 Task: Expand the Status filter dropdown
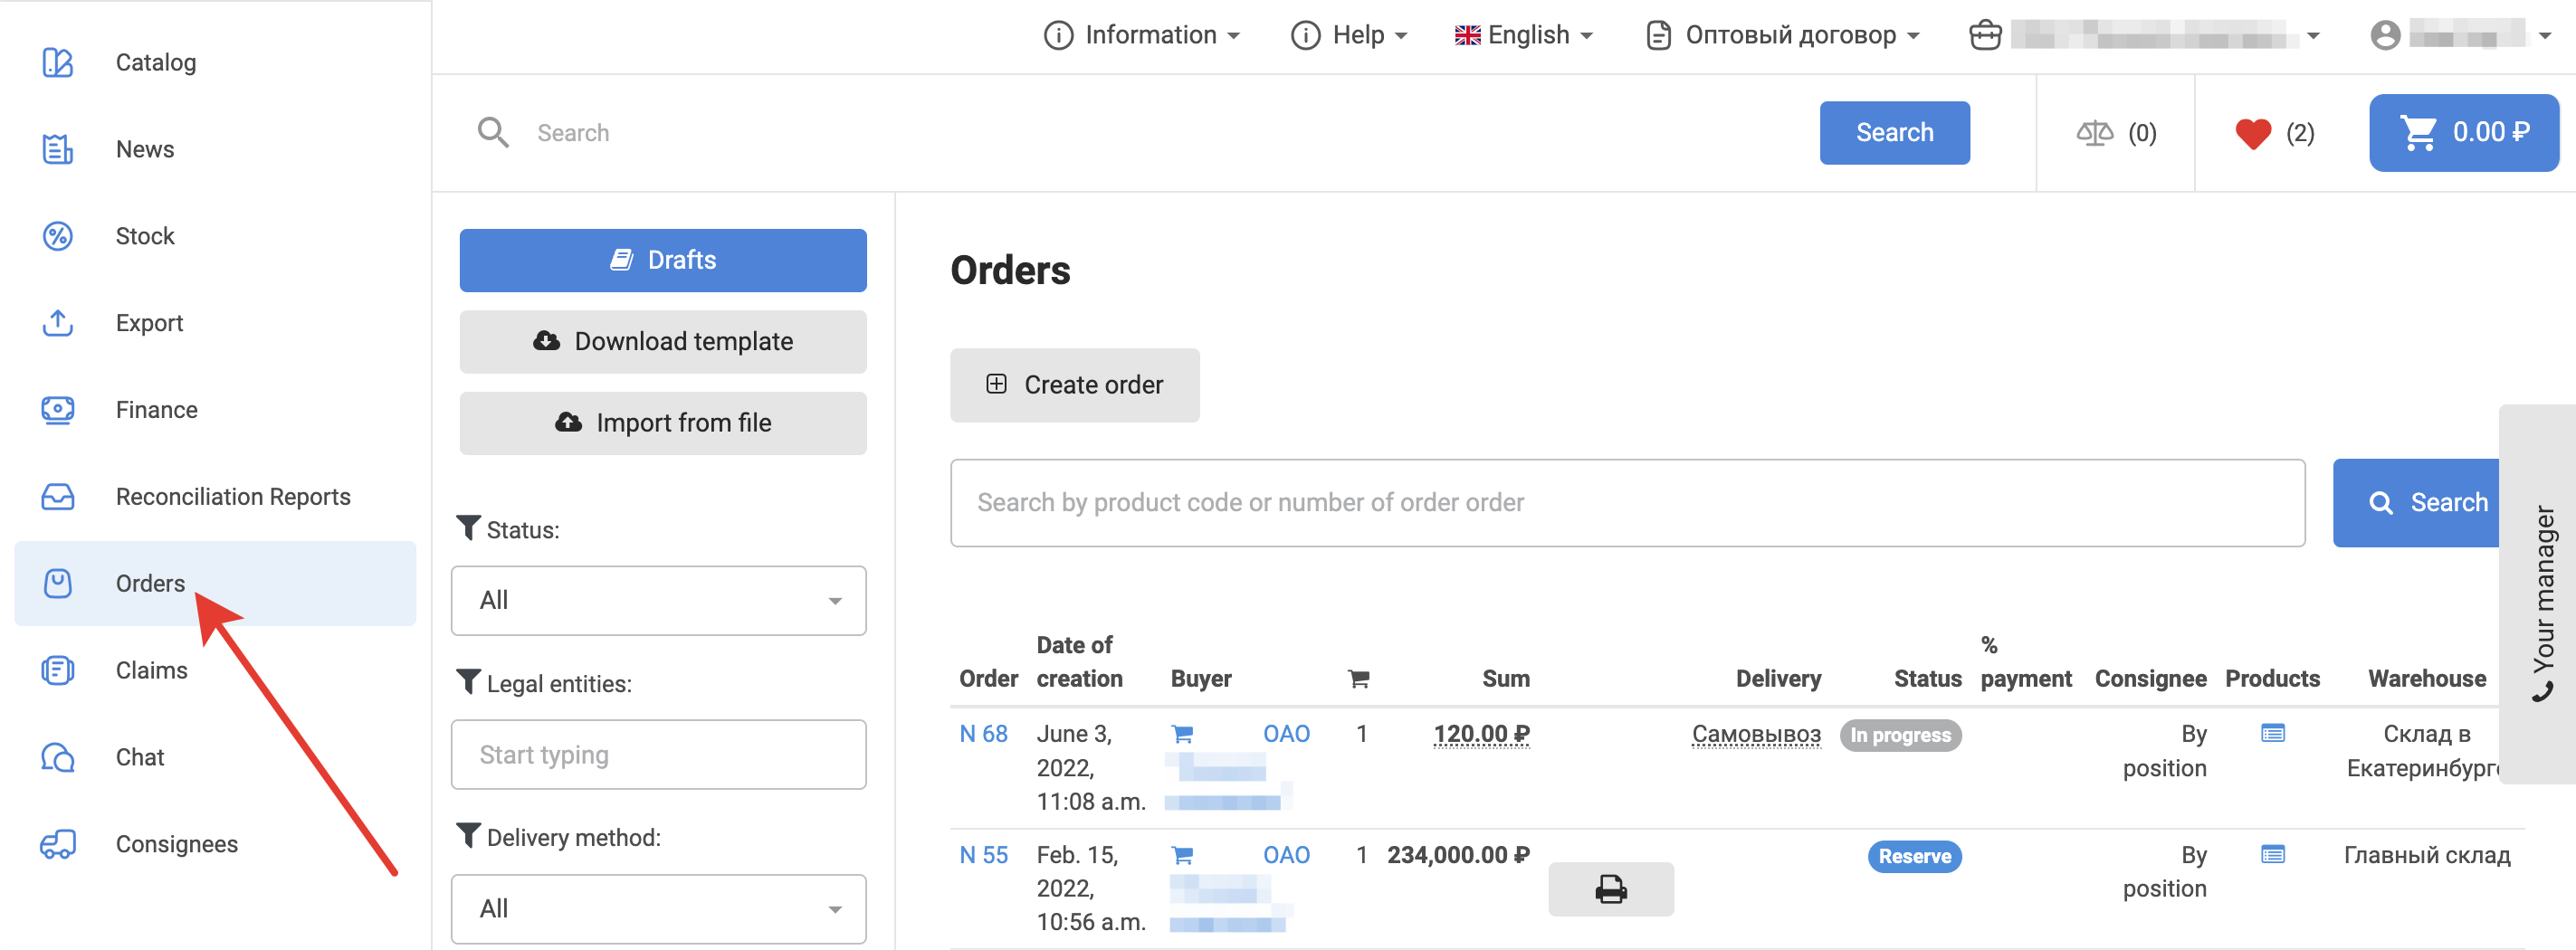pyautogui.click(x=658, y=600)
